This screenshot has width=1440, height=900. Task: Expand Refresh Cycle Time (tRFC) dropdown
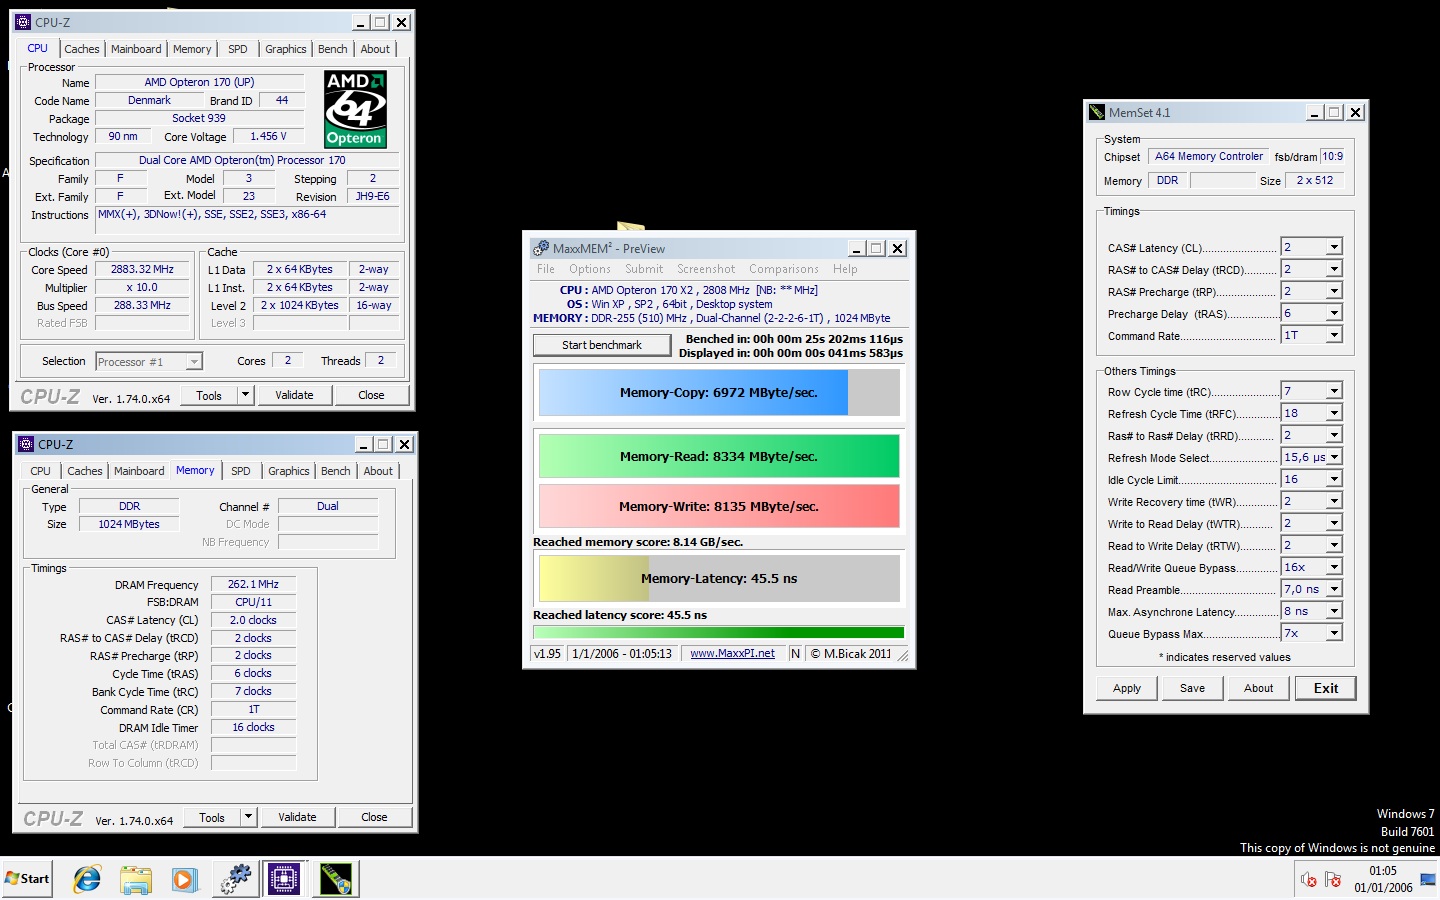tap(1333, 413)
